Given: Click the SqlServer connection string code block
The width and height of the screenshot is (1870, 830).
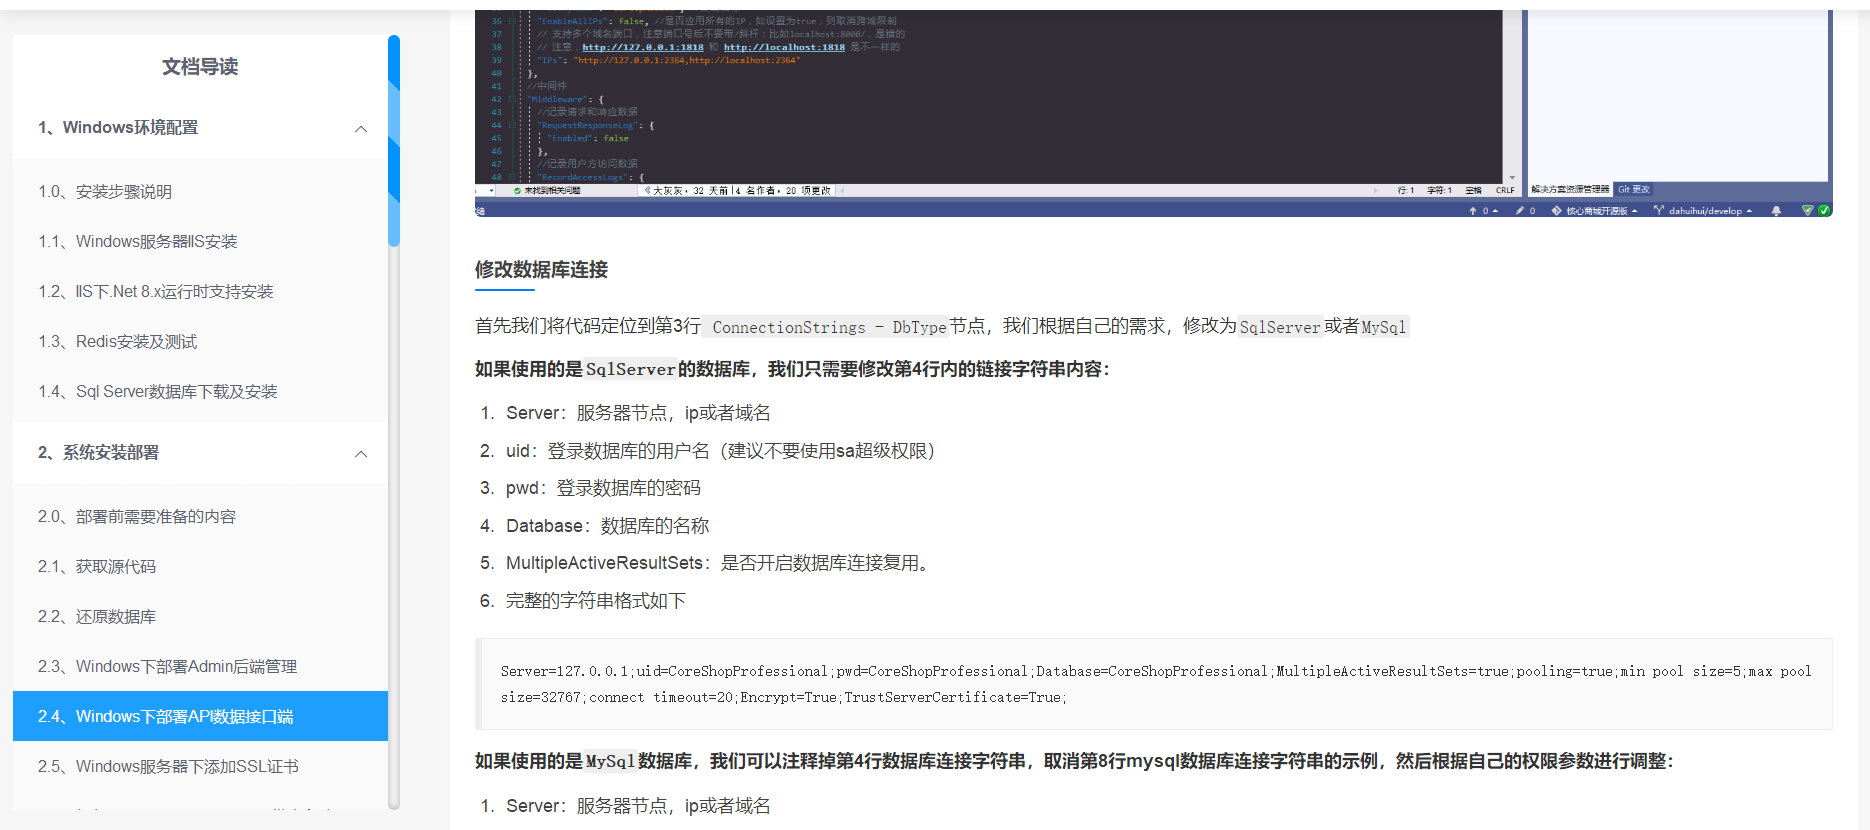Looking at the screenshot, I should click(1154, 684).
